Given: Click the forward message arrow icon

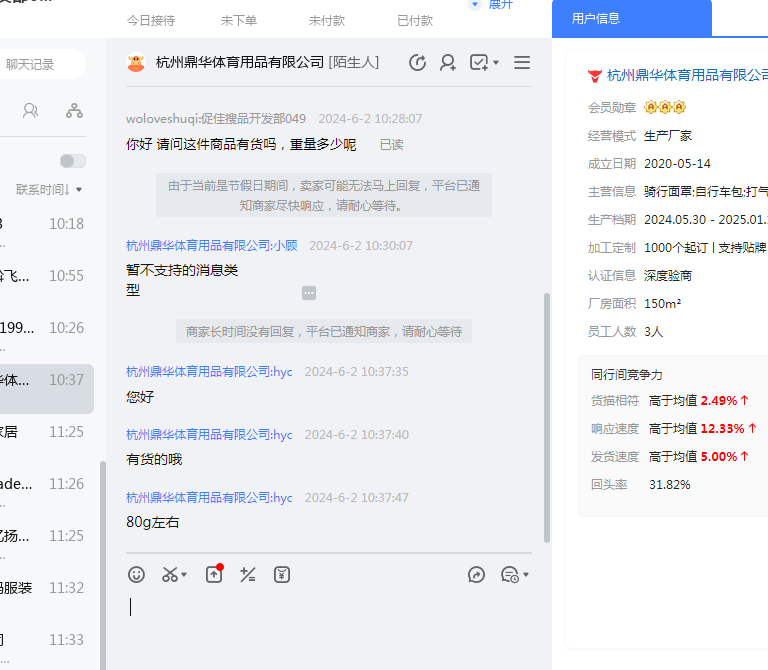Looking at the screenshot, I should [476, 574].
